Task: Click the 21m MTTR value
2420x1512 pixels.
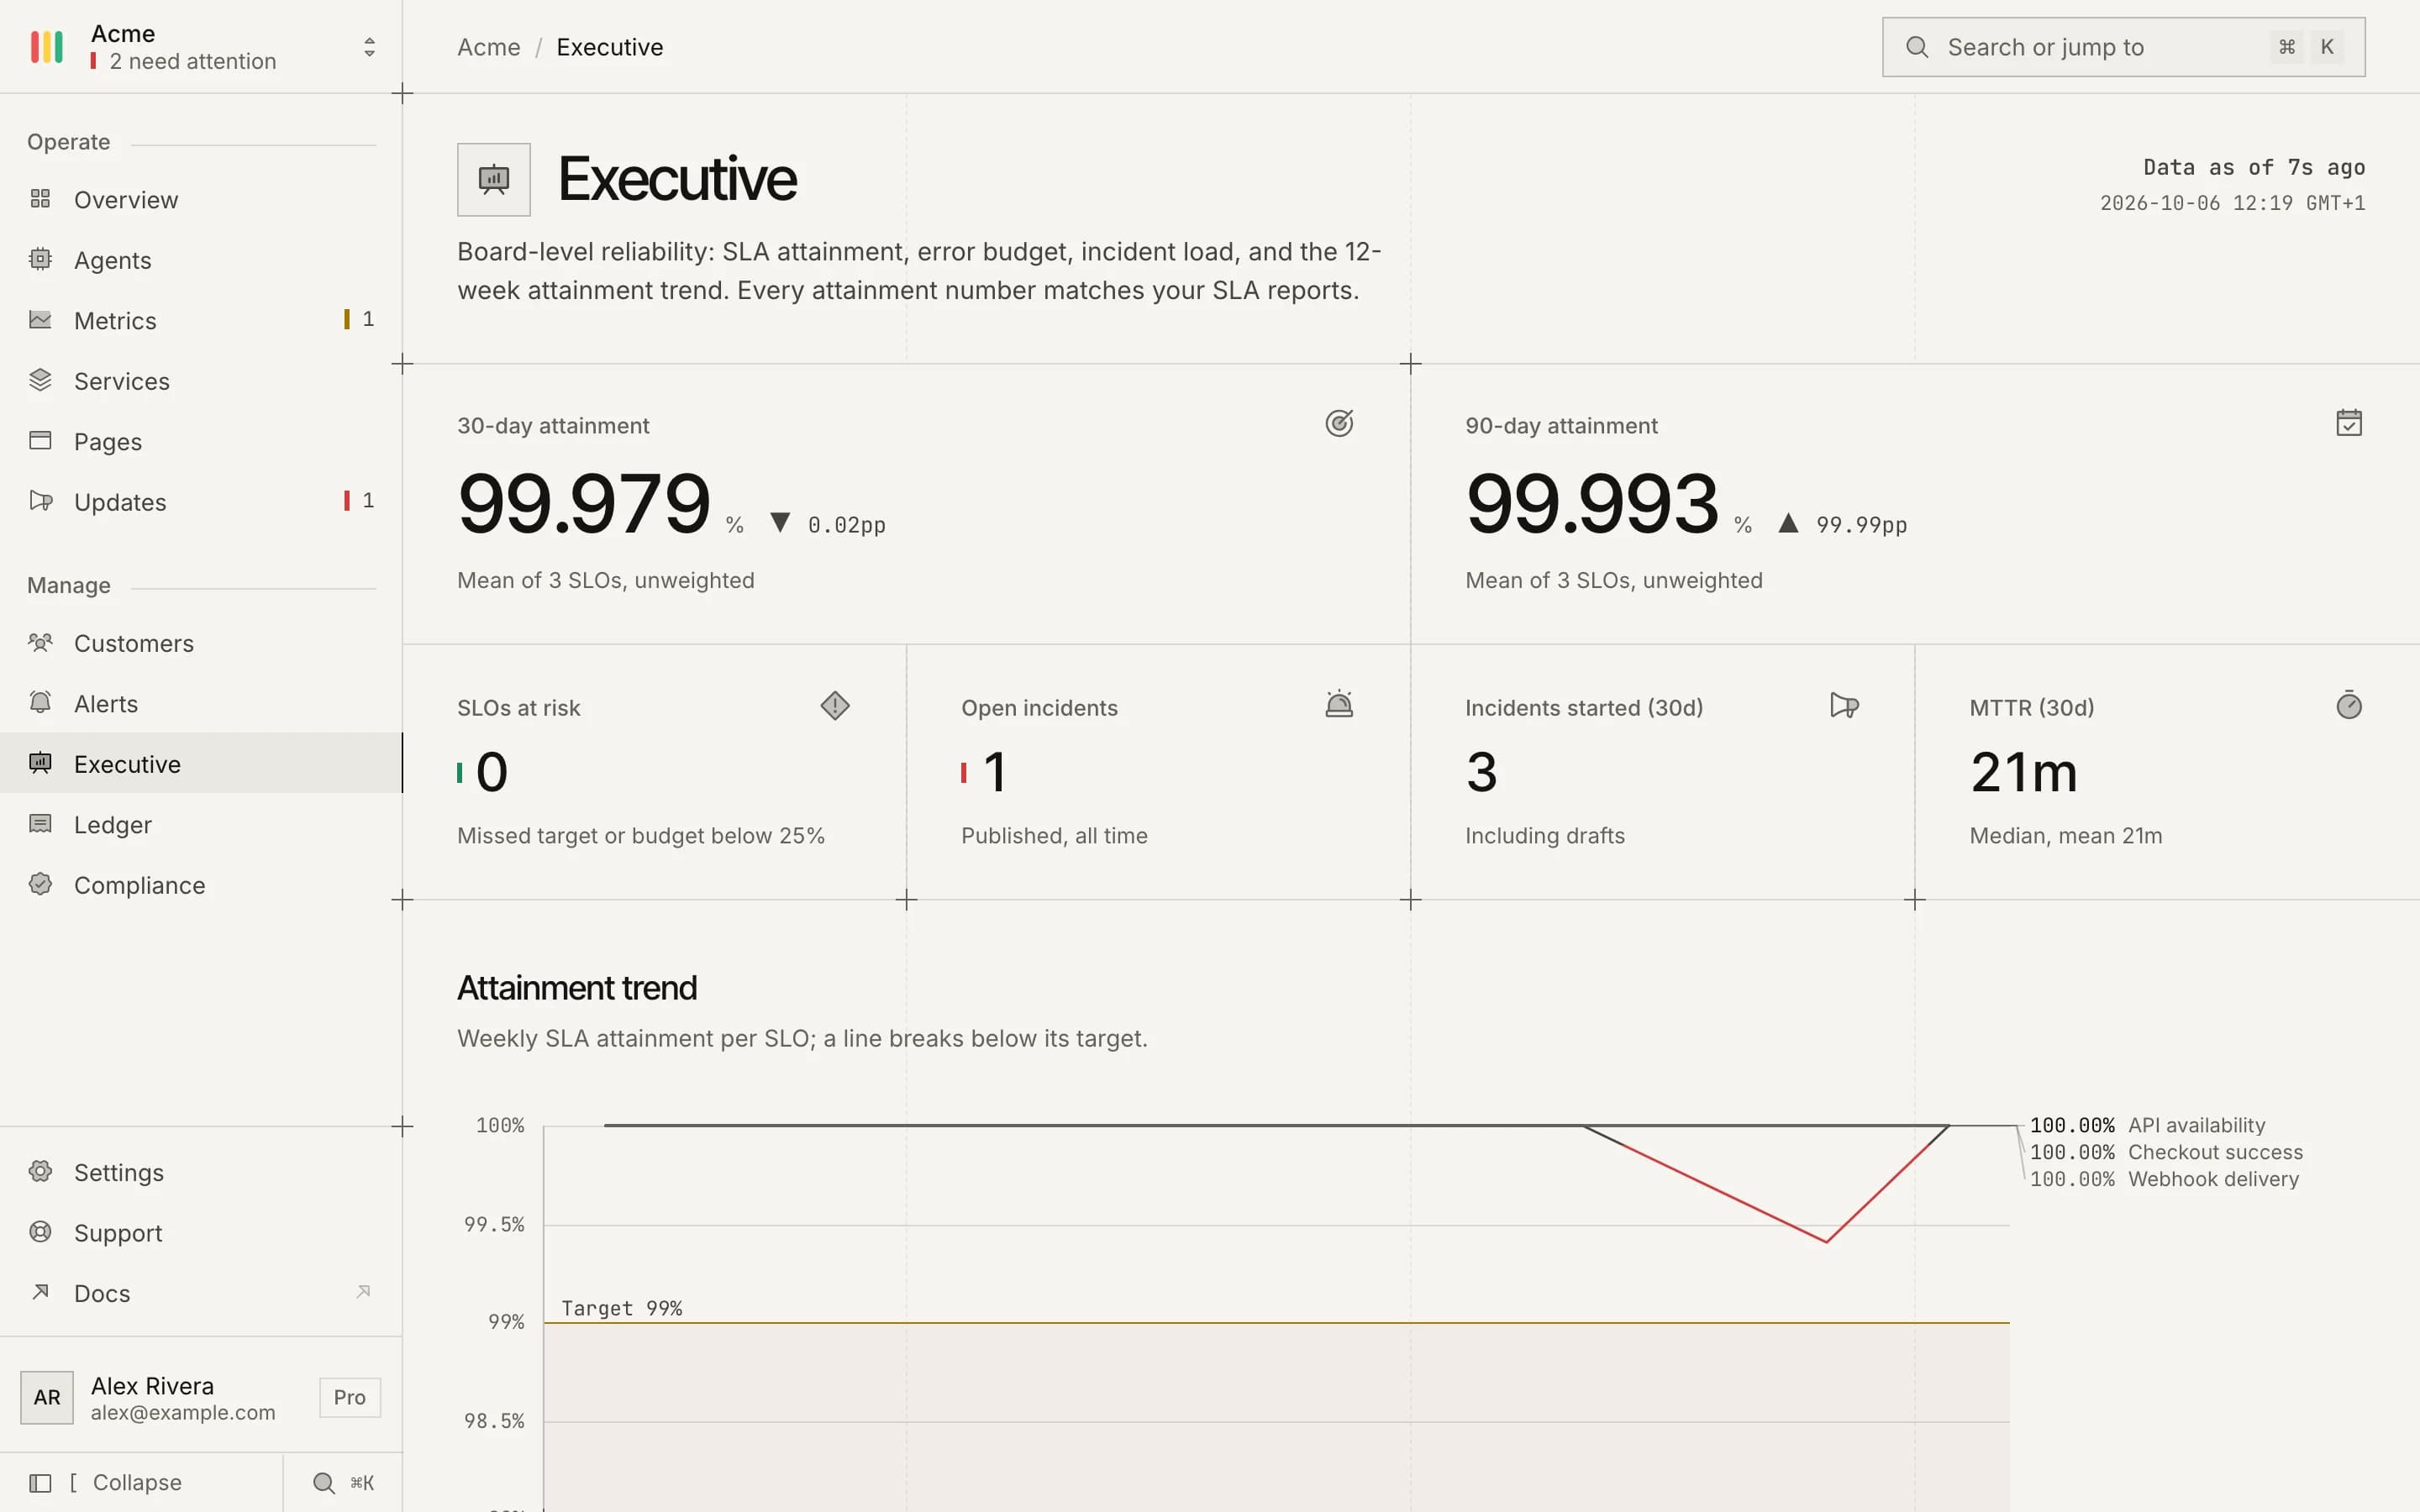Action: (2023, 772)
